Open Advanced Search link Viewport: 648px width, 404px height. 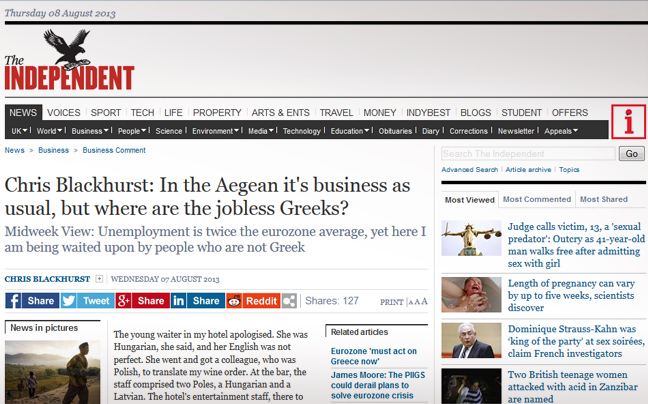tap(469, 169)
